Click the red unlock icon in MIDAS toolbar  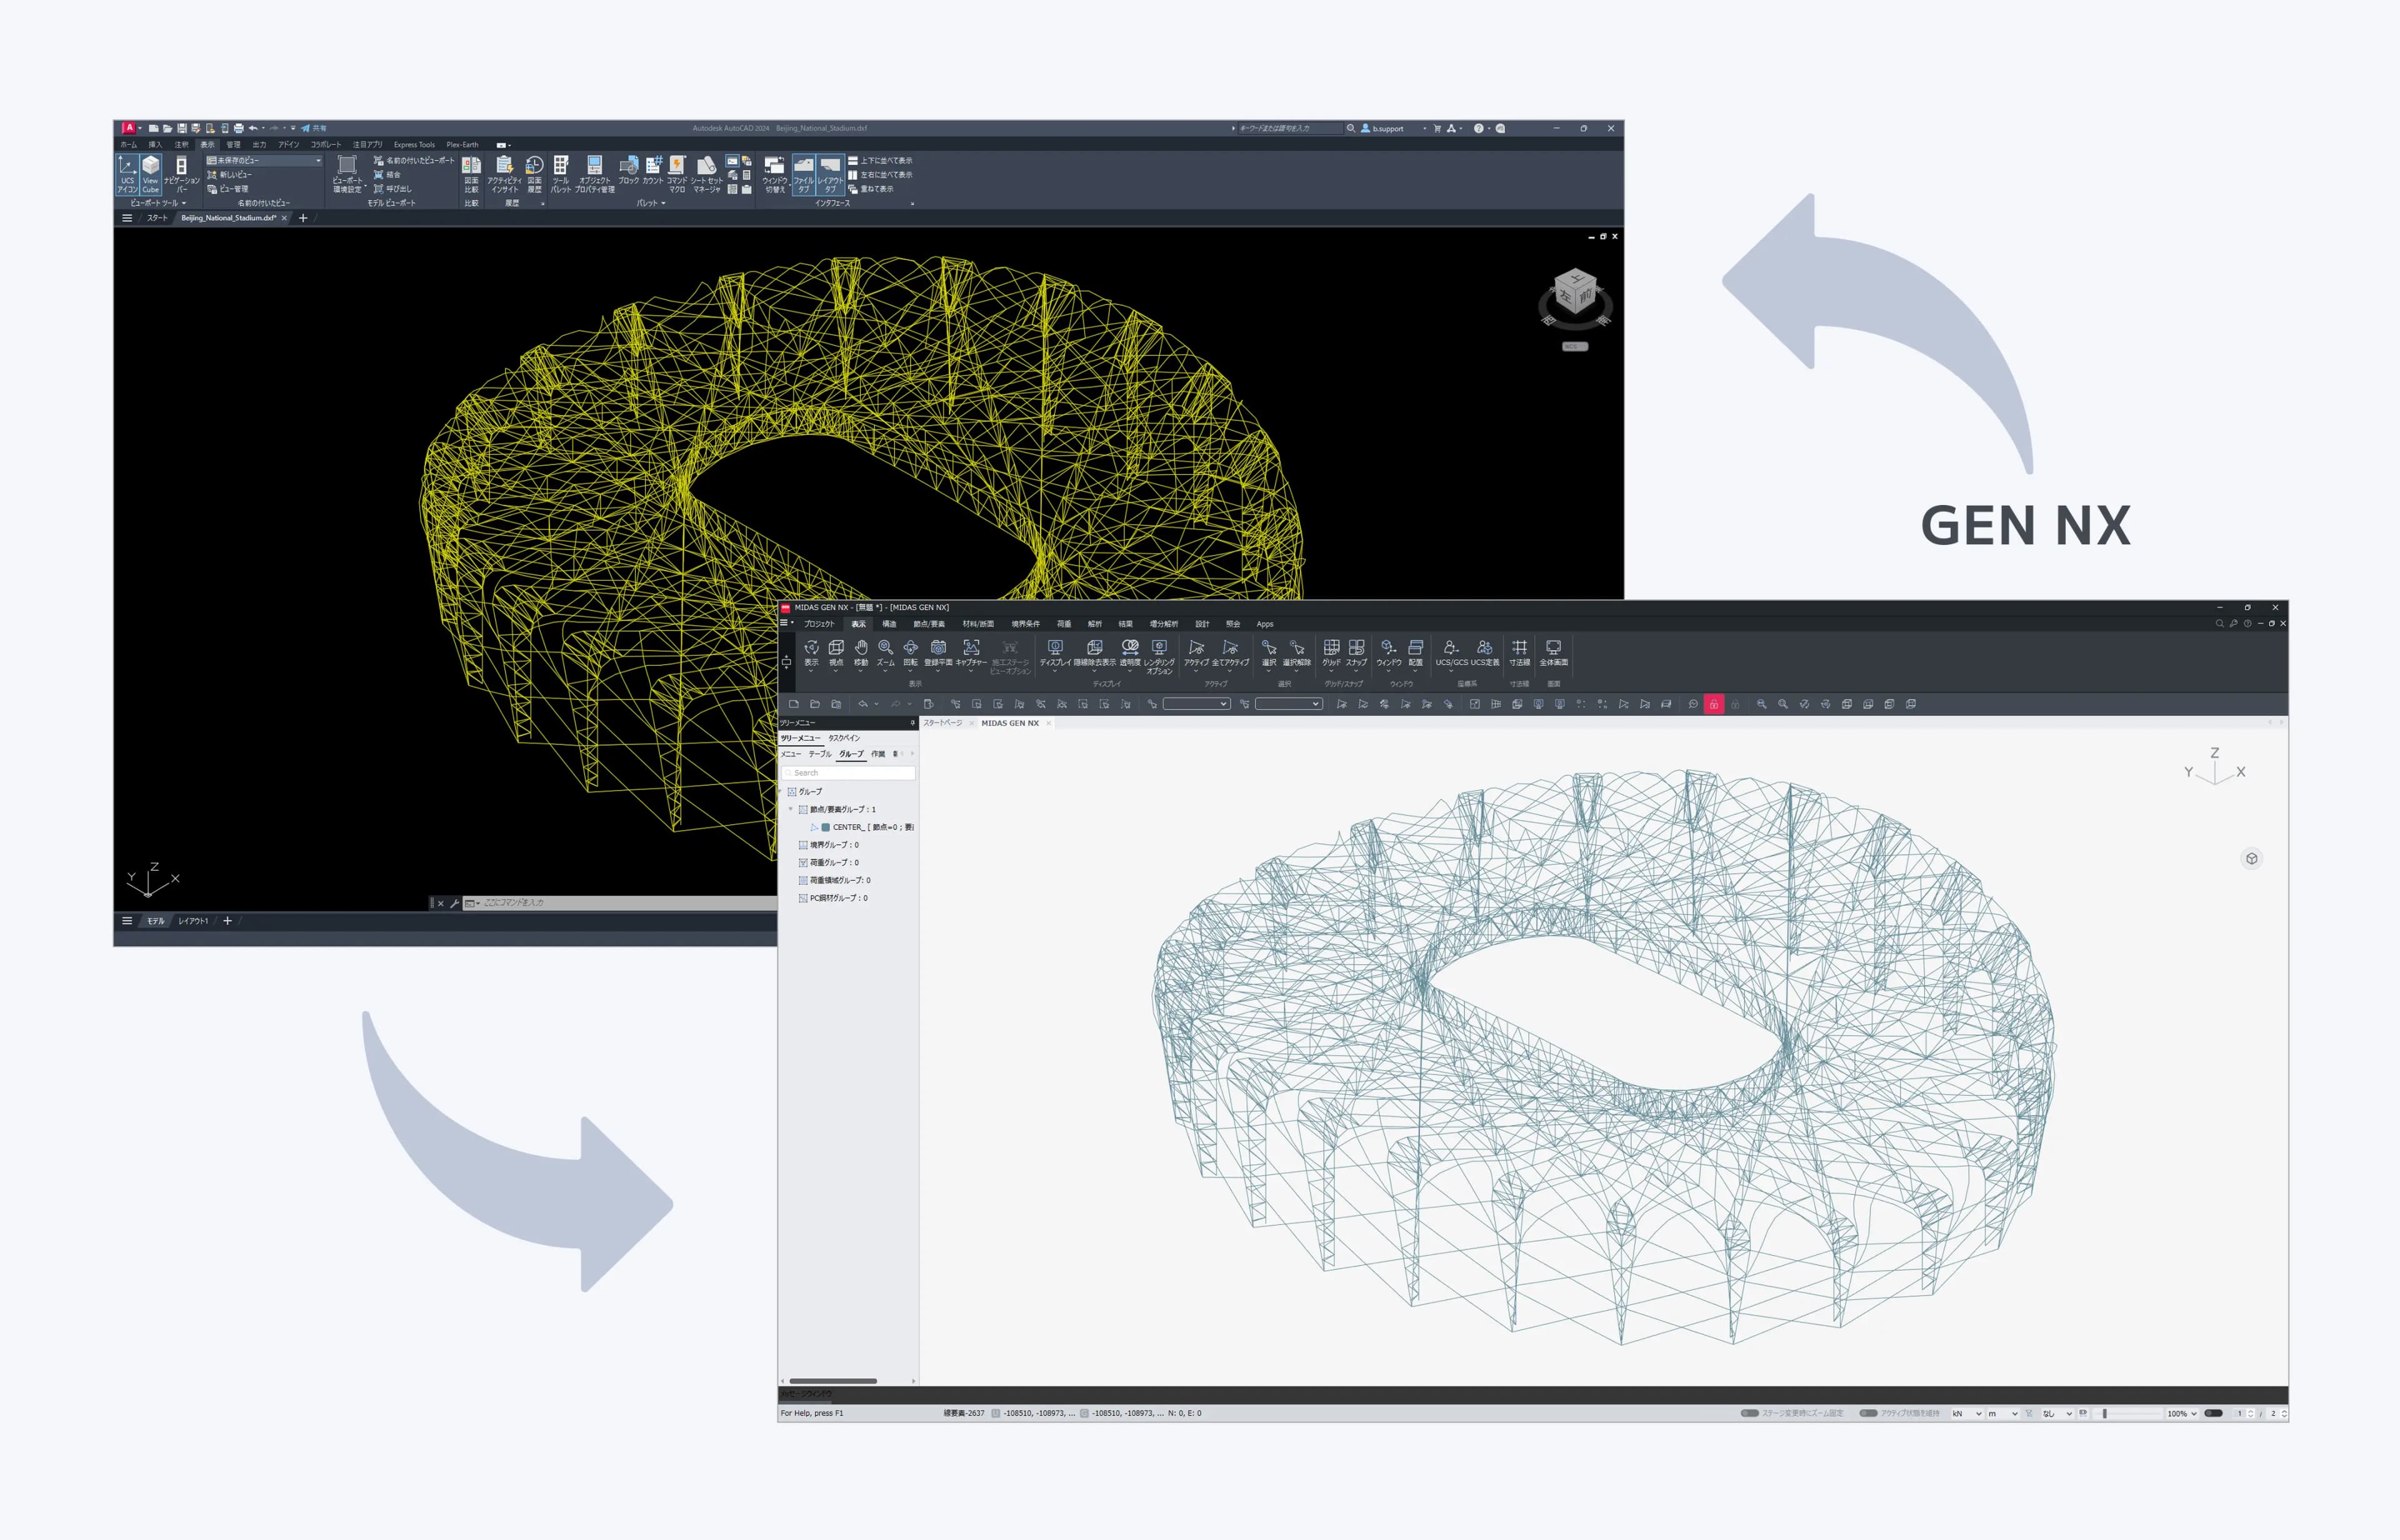click(x=1713, y=704)
